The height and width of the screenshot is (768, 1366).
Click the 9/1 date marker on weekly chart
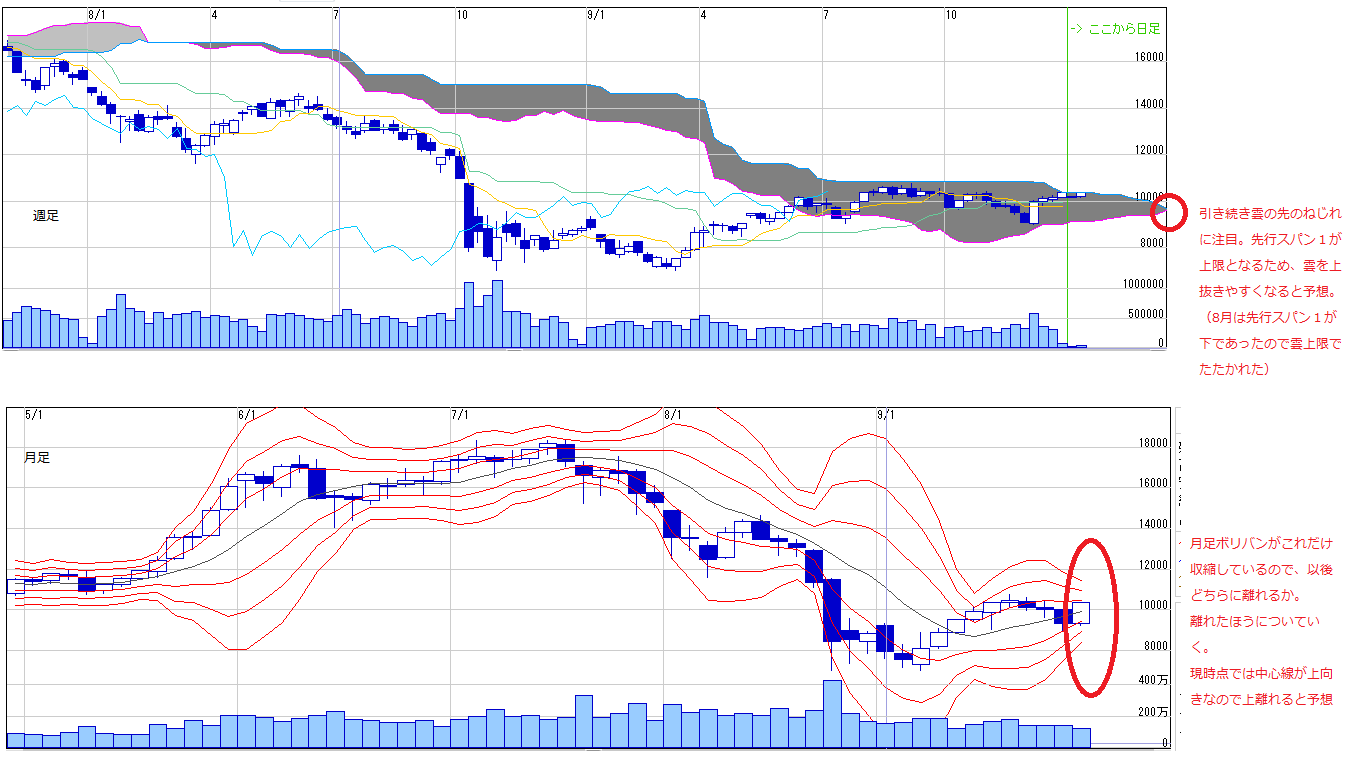tap(595, 15)
